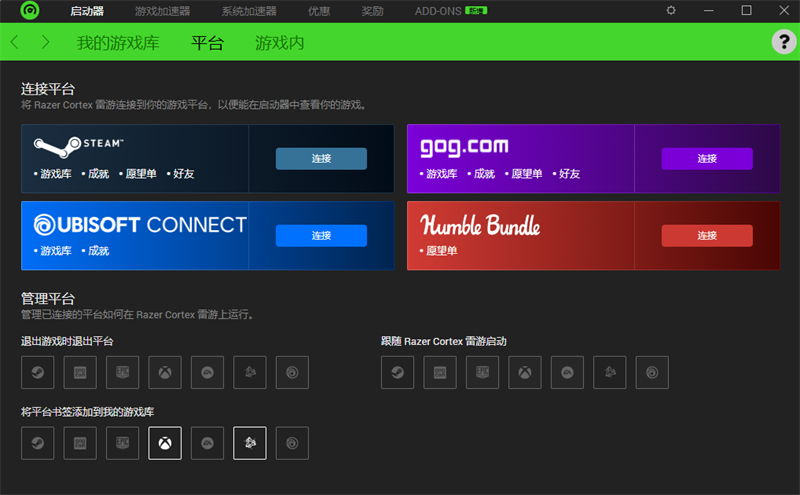The image size is (800, 495).
Task: Disable selected Xbox bookmark under 将平台书签添加到我的游戏库
Action: click(165, 443)
